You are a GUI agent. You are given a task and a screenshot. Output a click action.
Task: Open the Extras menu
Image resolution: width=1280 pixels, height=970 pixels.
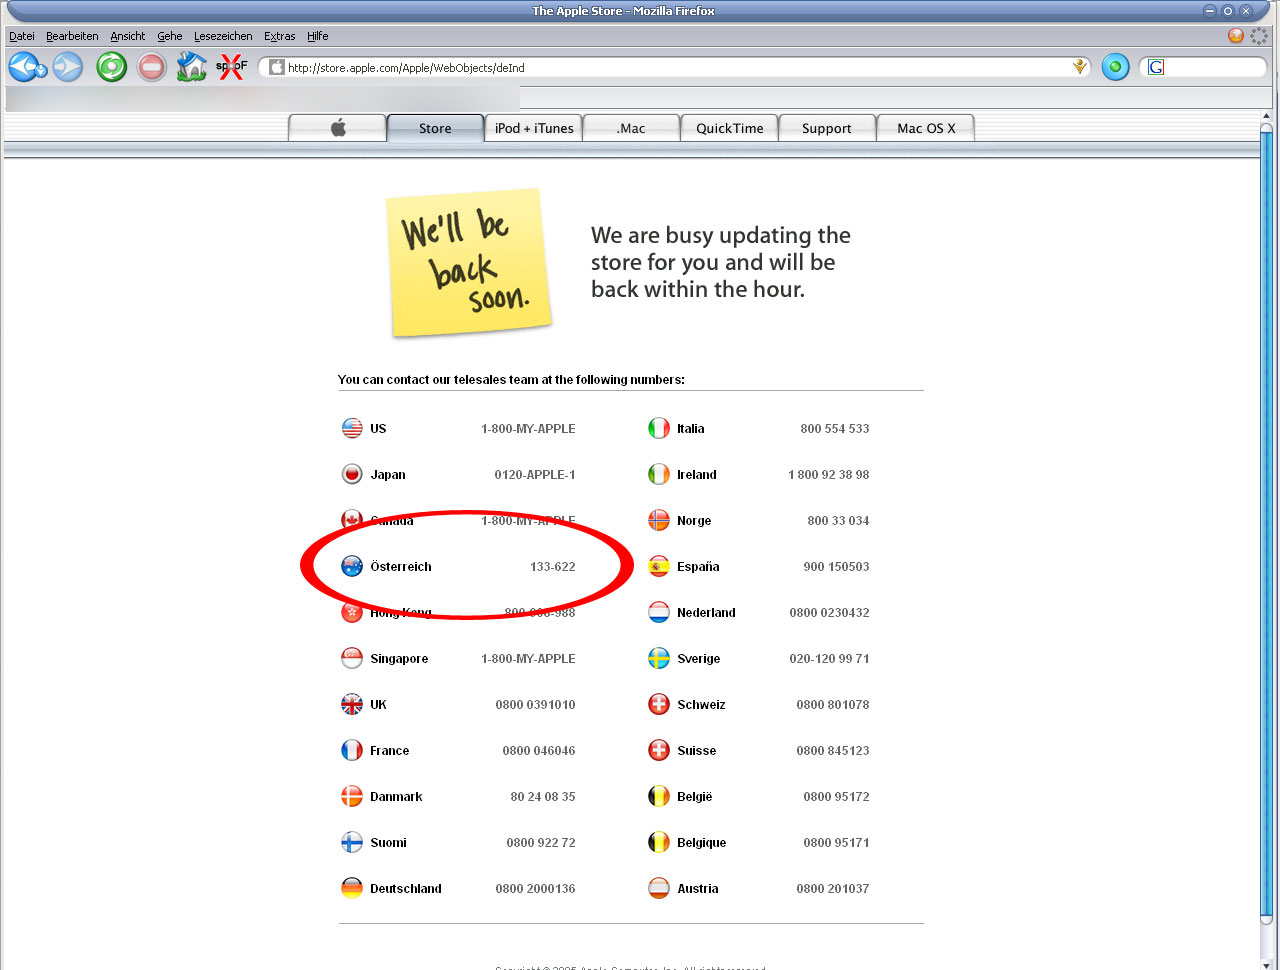click(x=279, y=36)
